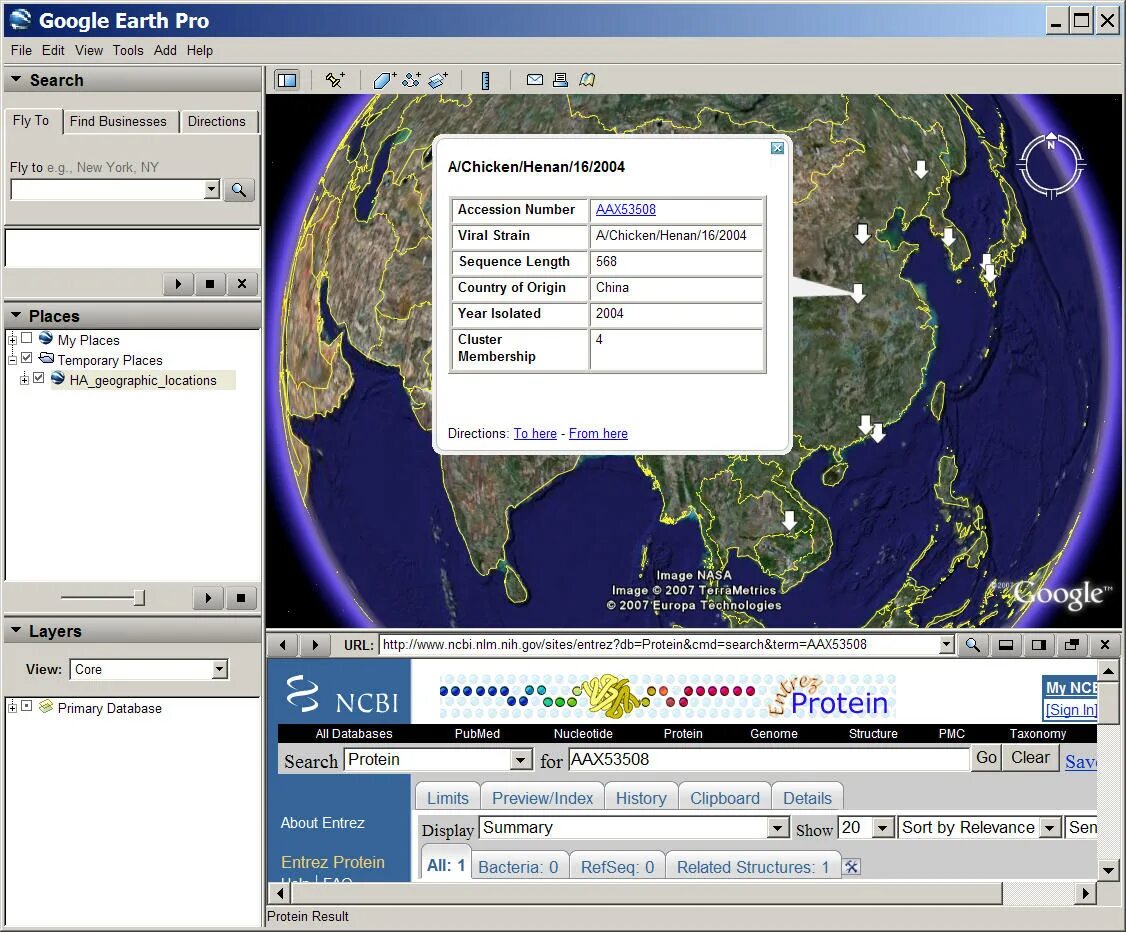Screen dimensions: 1126x932
Task: Click the Add Image Overlay toolbar icon
Action: (438, 80)
